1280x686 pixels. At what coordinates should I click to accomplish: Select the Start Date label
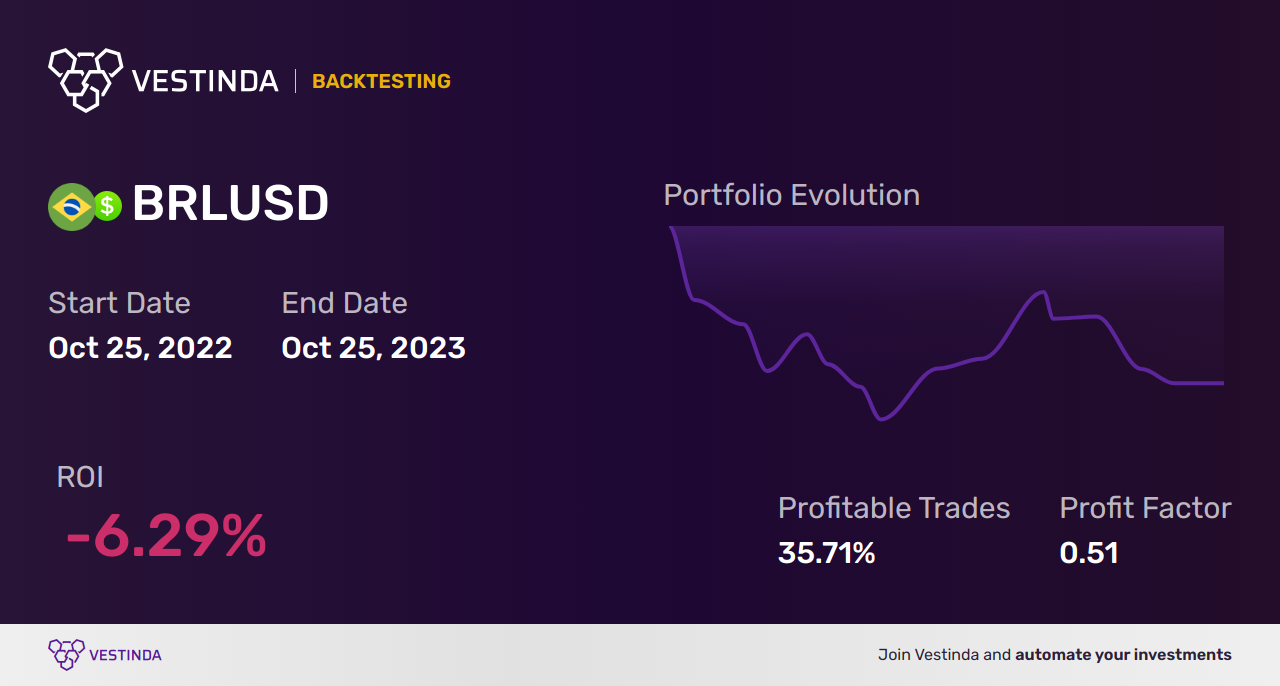tap(119, 303)
